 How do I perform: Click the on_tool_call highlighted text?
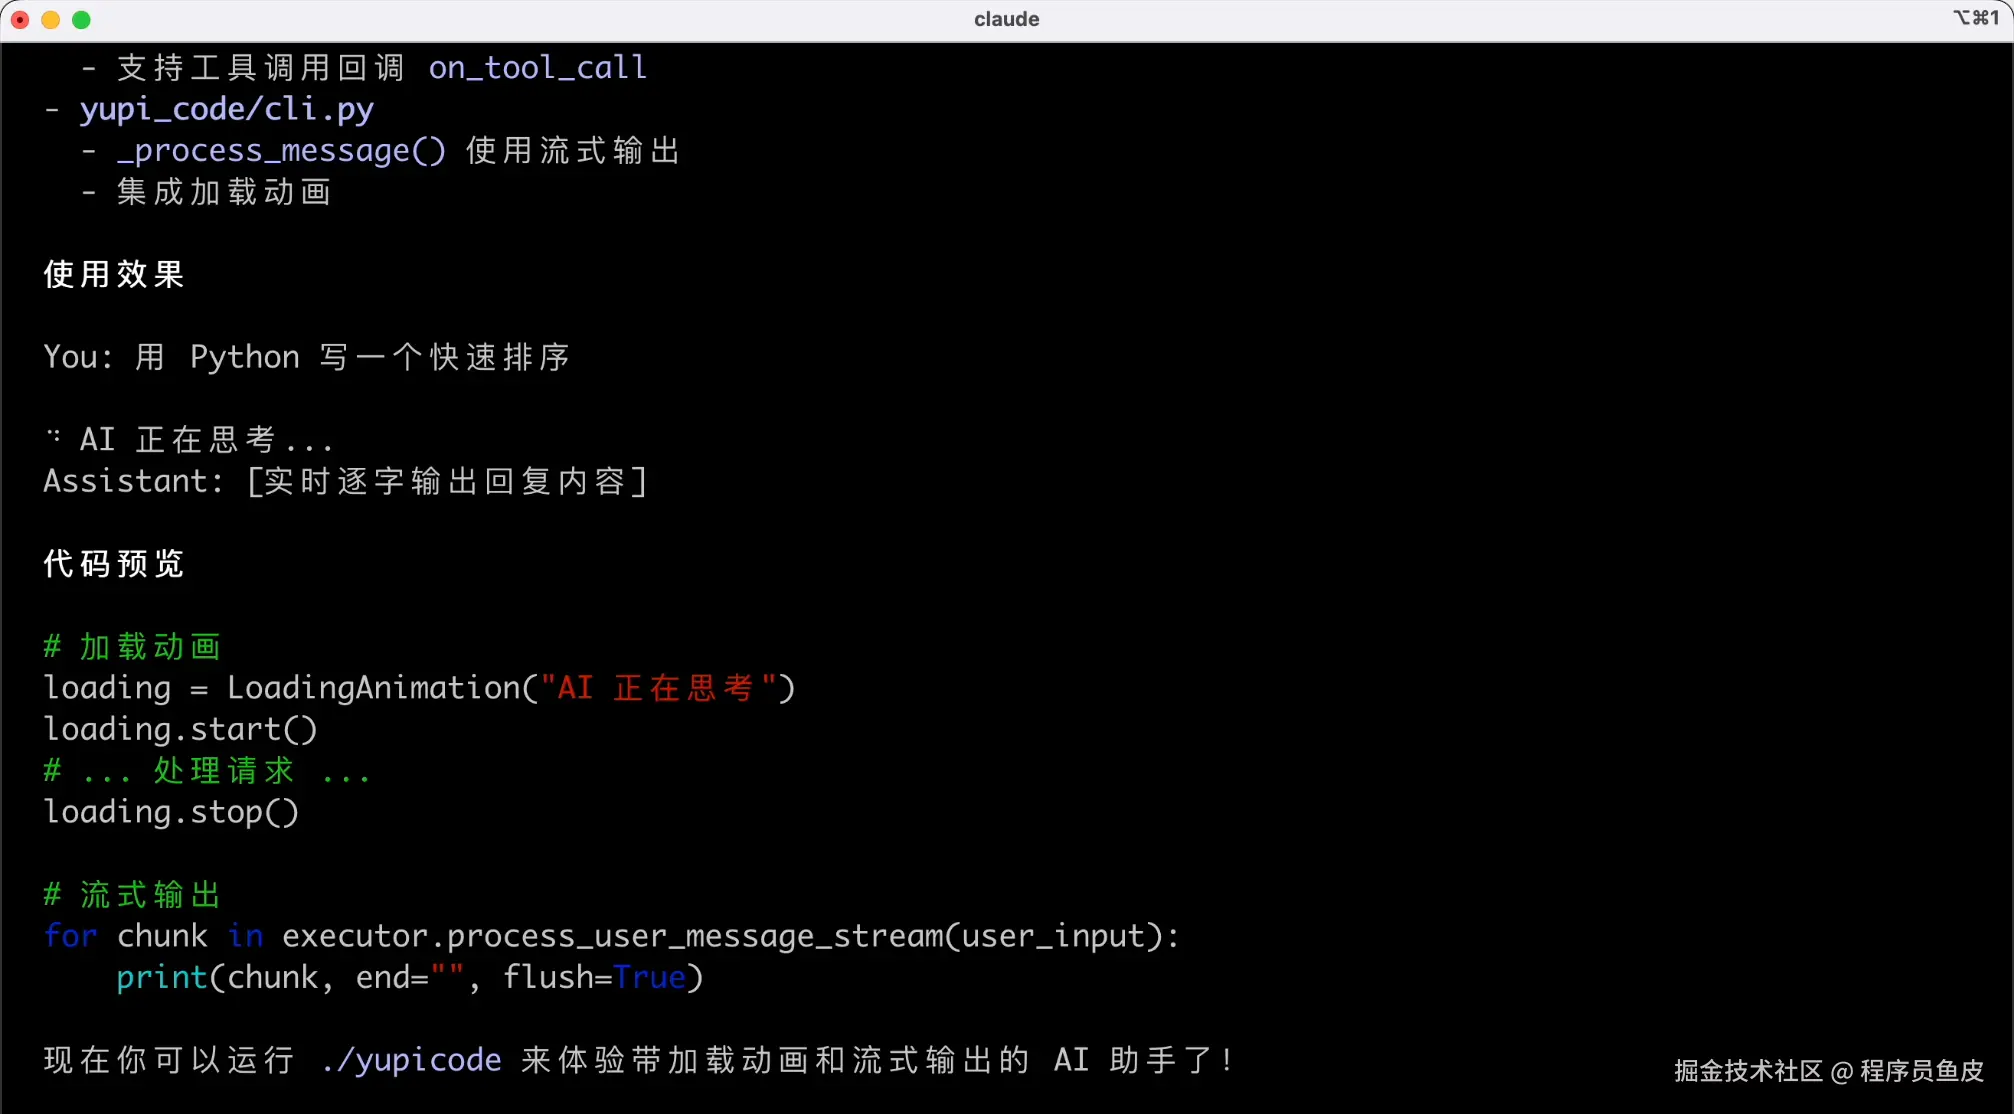[x=537, y=68]
